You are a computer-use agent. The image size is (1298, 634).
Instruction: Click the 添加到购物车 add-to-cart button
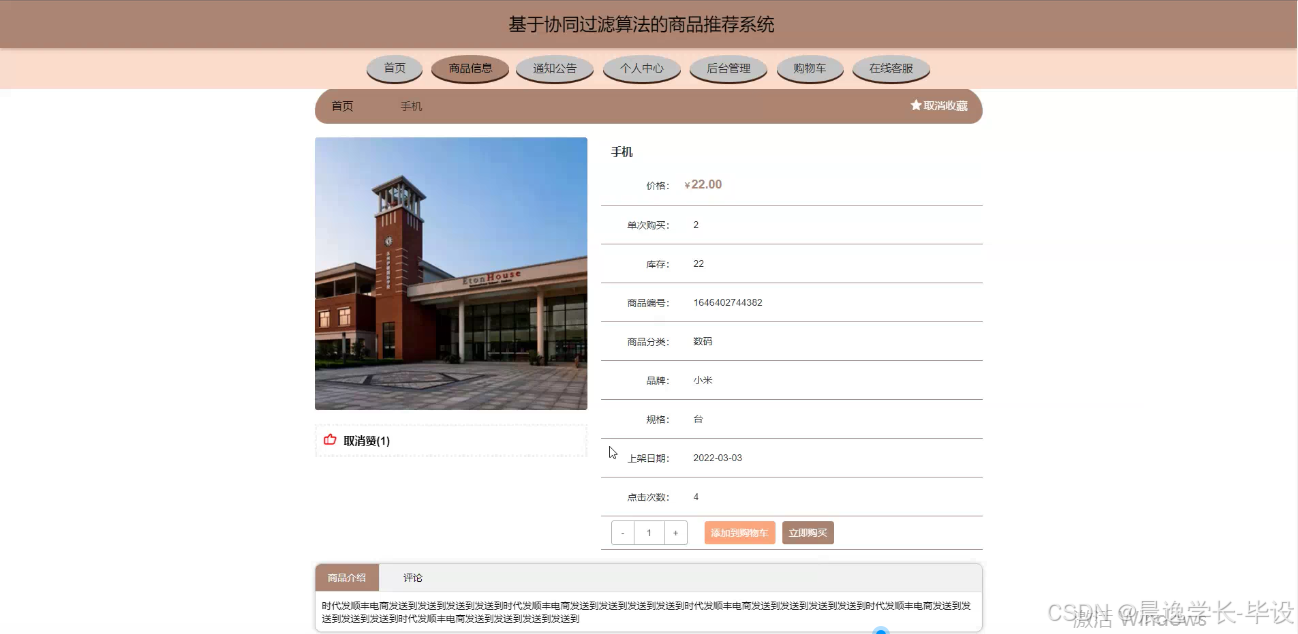(x=737, y=532)
